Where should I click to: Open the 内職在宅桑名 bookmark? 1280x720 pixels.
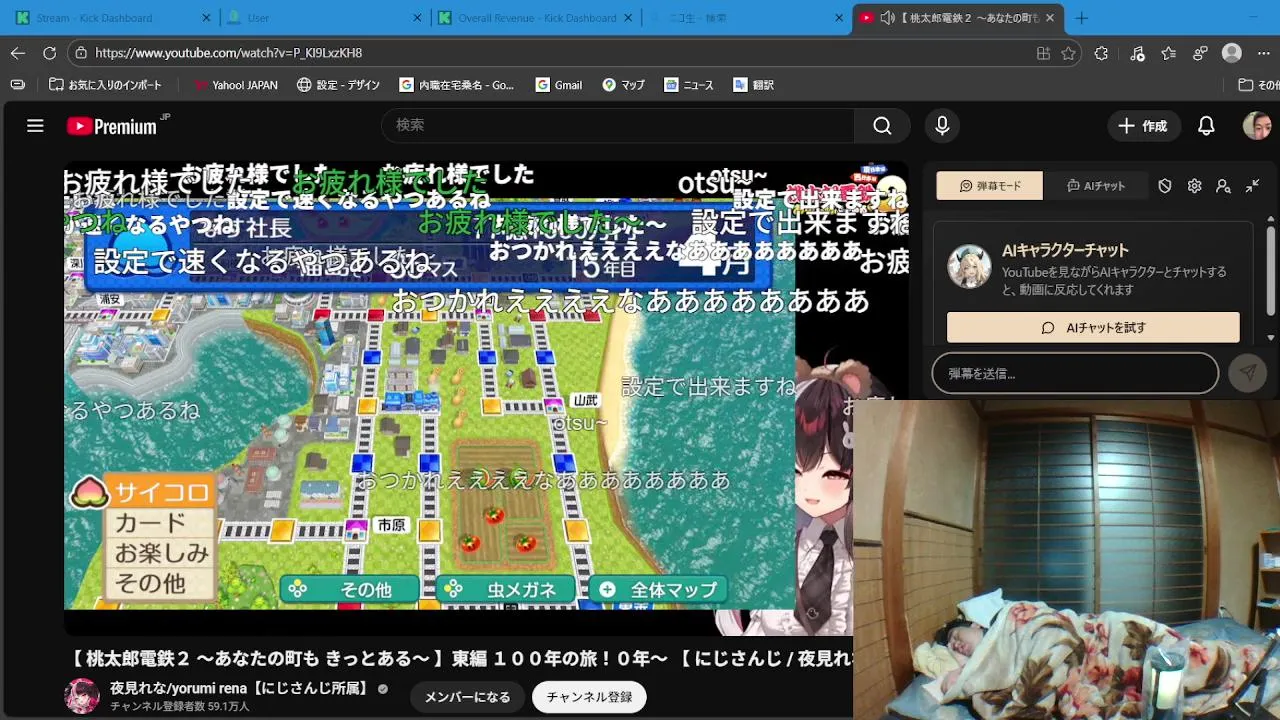[456, 85]
